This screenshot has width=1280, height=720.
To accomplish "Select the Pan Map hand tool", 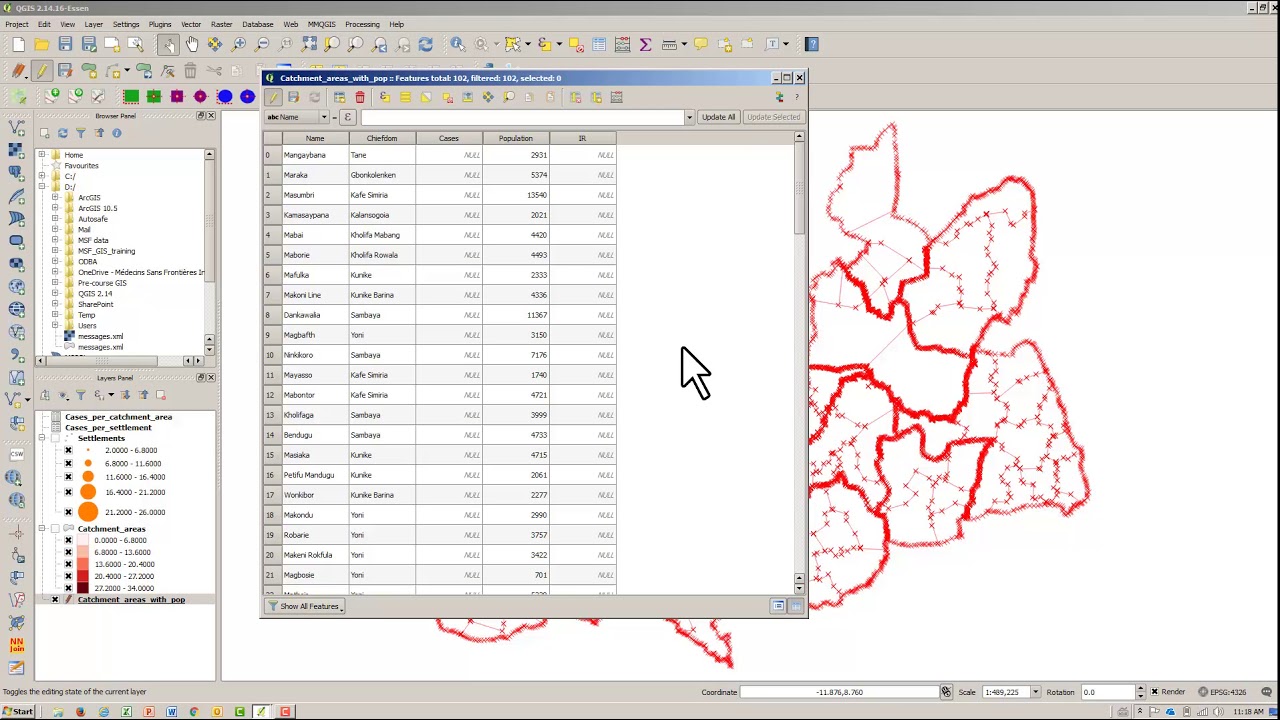I will point(192,44).
